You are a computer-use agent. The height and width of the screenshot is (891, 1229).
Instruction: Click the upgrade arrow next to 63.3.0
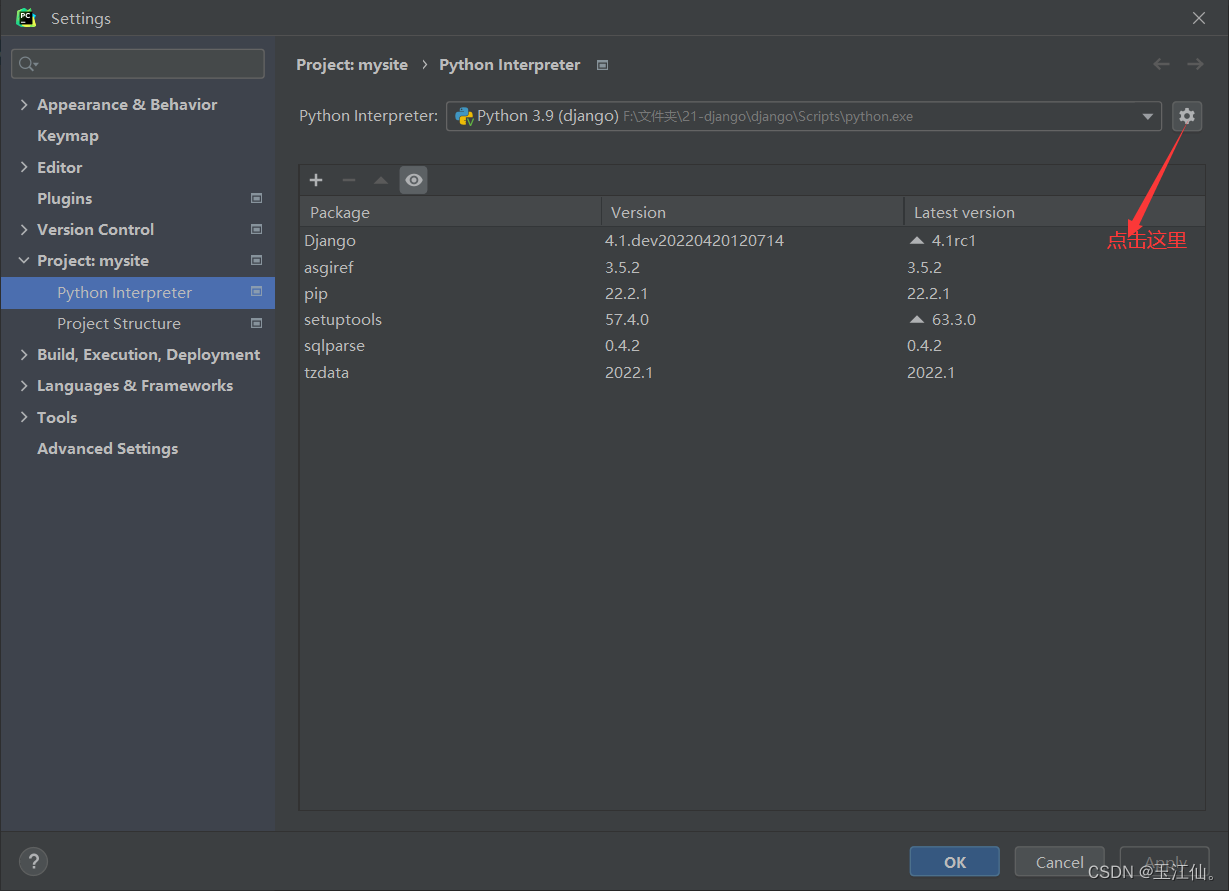pos(916,319)
